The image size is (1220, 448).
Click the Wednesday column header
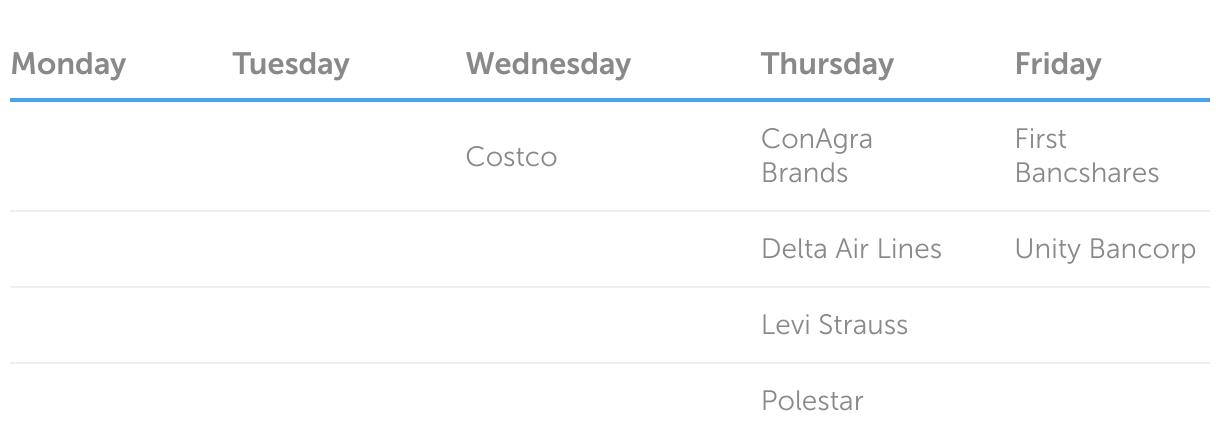click(548, 64)
